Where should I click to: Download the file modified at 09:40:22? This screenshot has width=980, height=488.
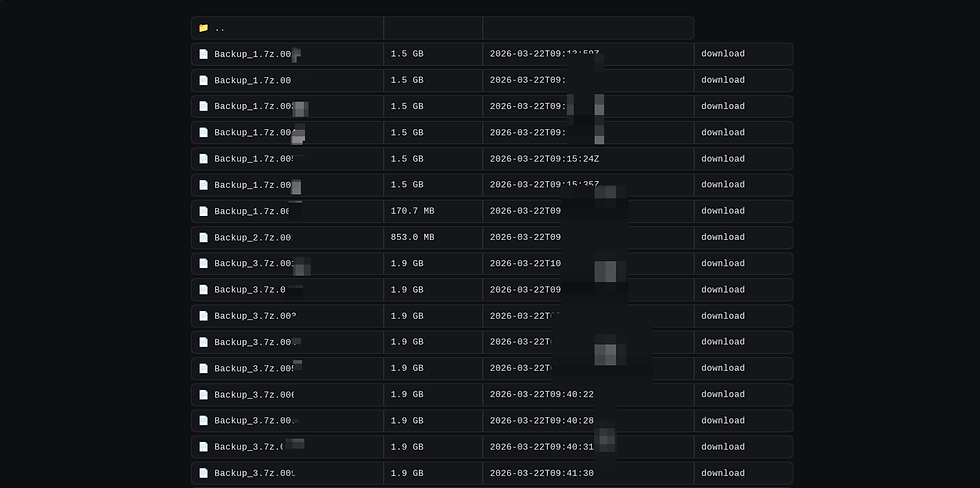[x=722, y=394]
